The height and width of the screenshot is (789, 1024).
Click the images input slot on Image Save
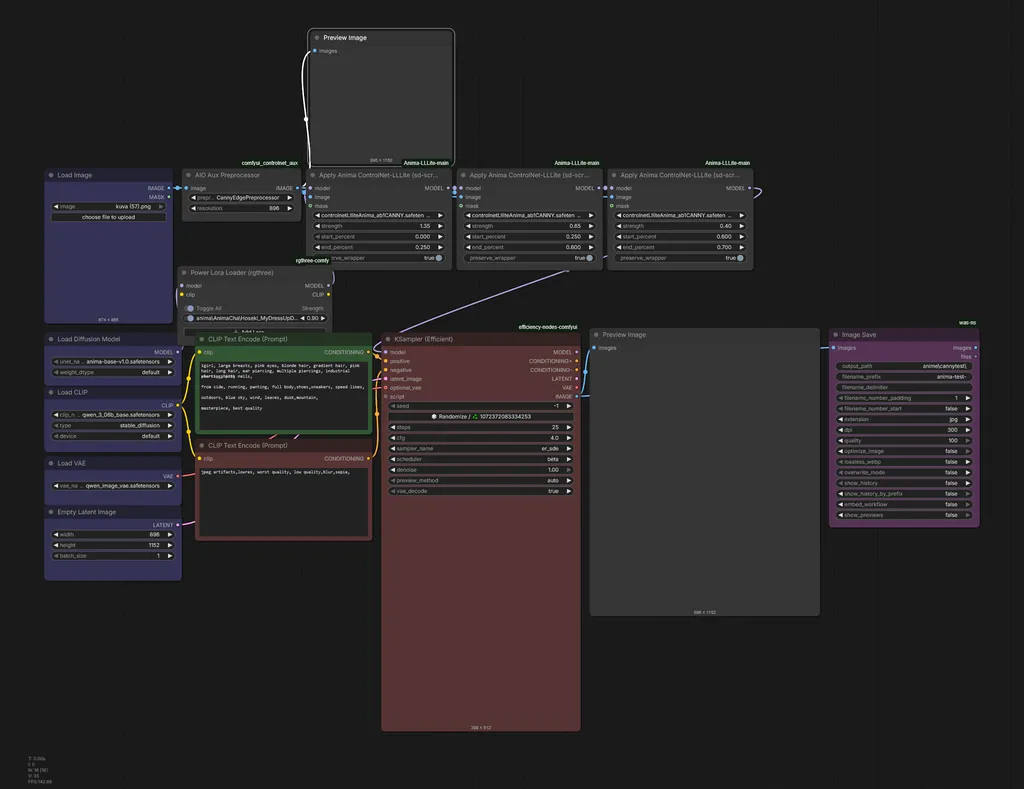[x=834, y=347]
